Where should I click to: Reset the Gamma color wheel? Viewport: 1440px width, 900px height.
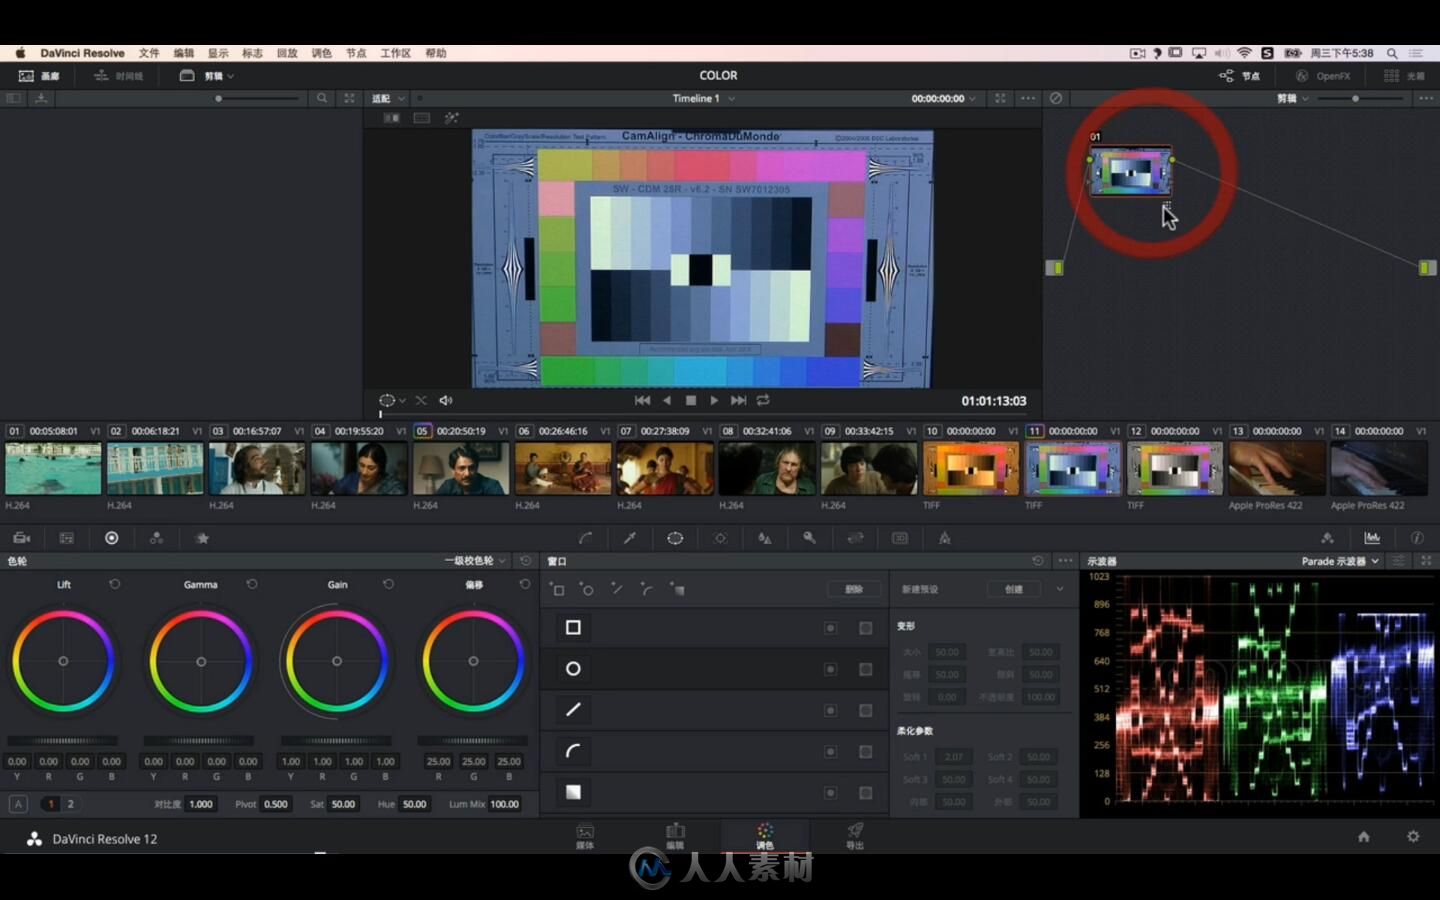[x=252, y=584]
